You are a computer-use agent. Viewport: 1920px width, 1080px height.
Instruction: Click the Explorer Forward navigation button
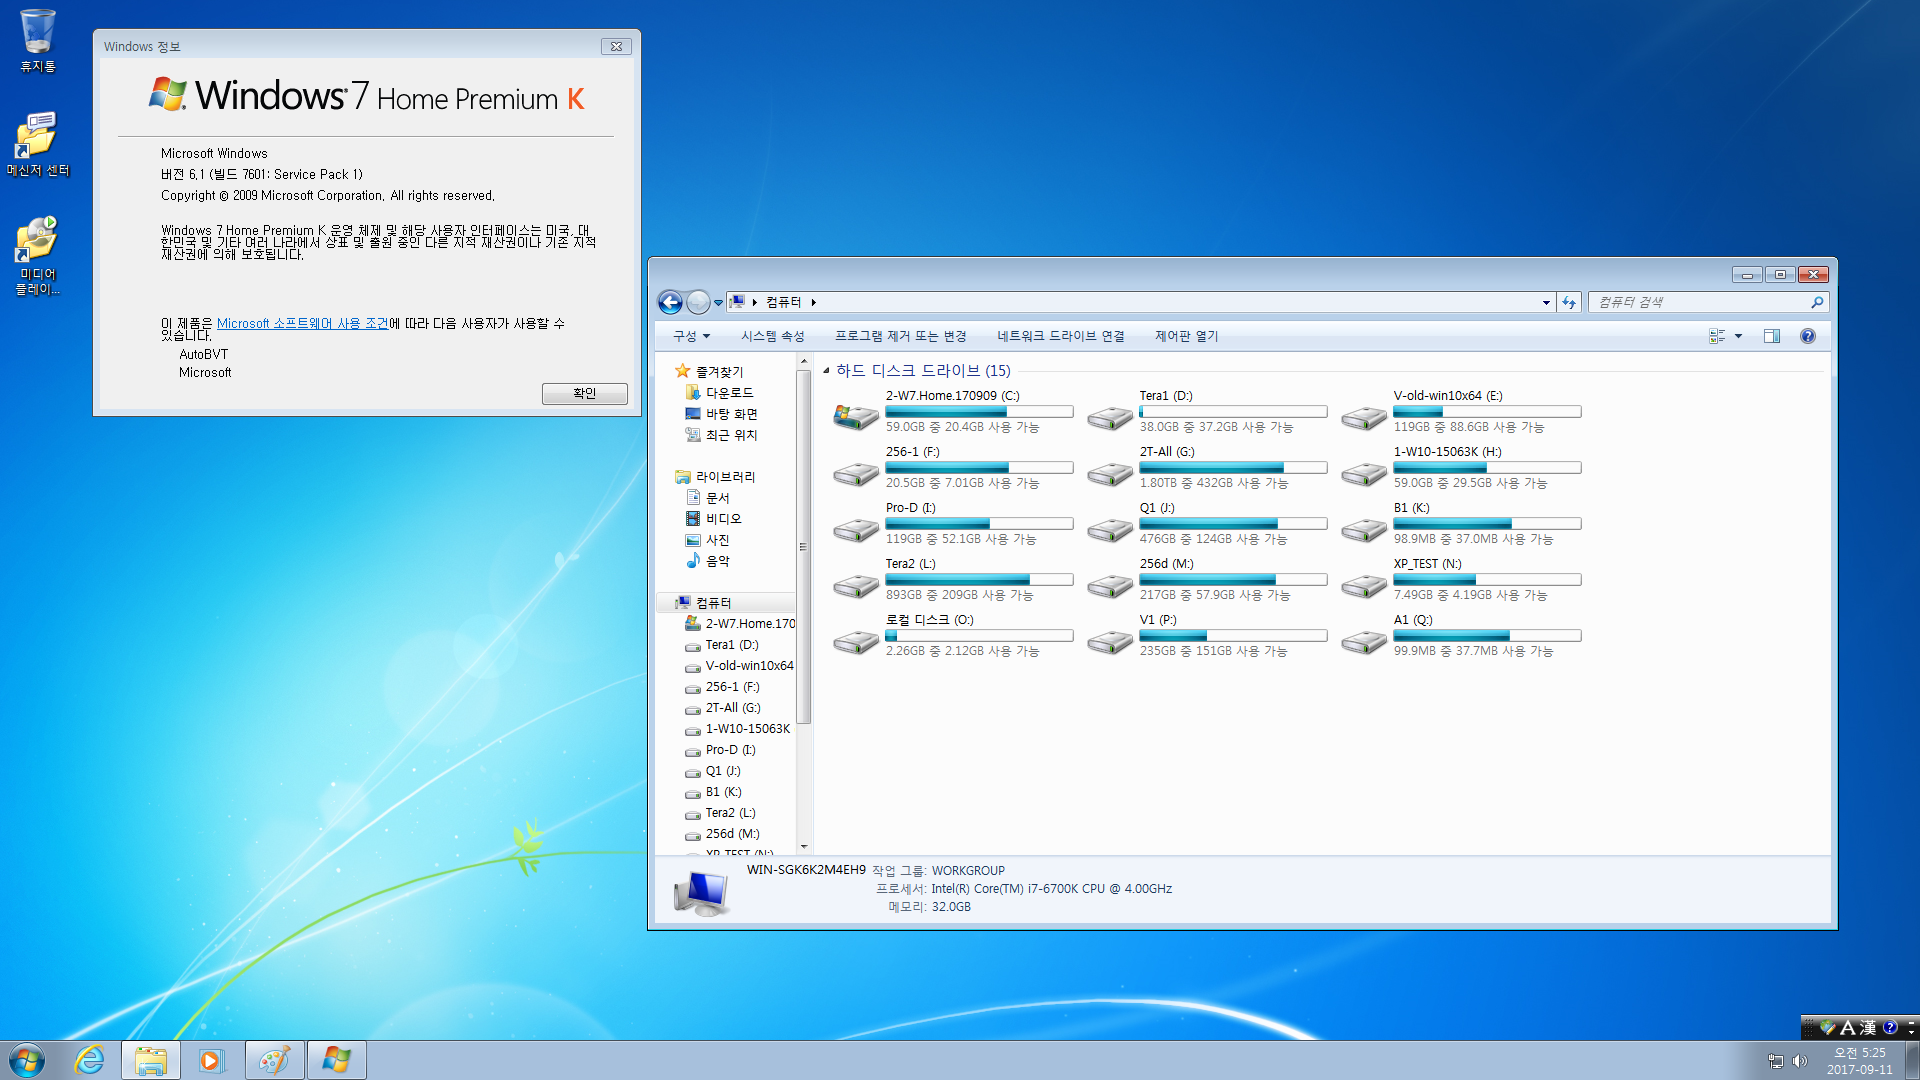698,302
